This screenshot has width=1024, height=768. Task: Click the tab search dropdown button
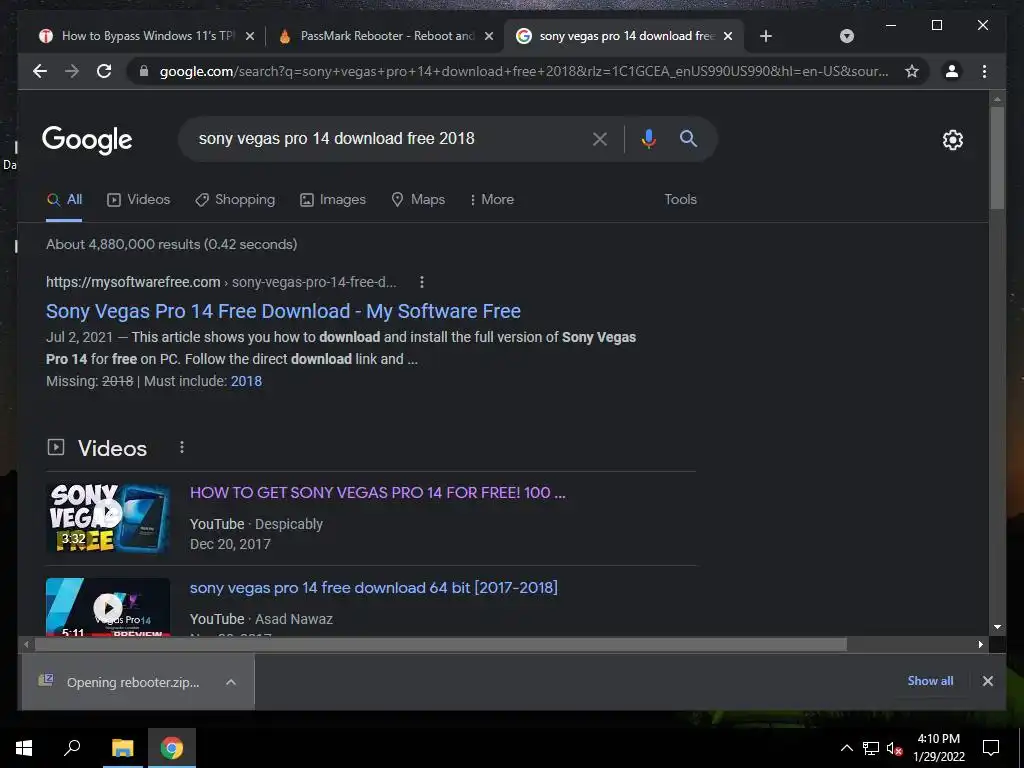tap(846, 36)
